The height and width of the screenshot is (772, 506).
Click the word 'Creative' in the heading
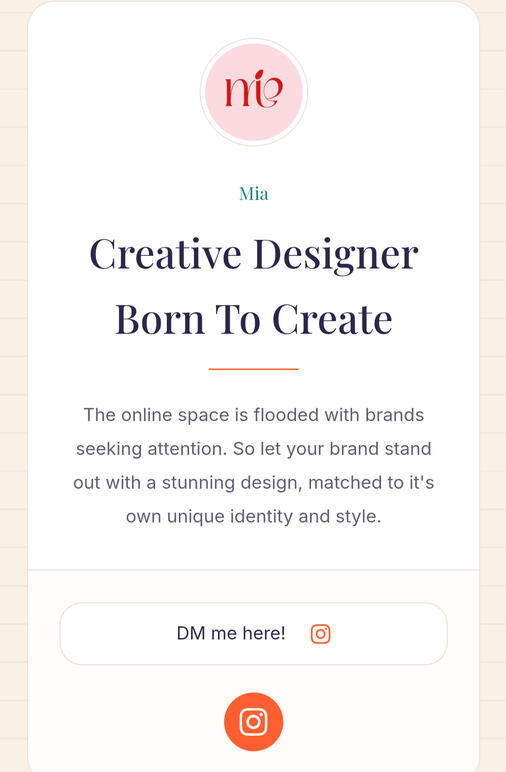(165, 255)
